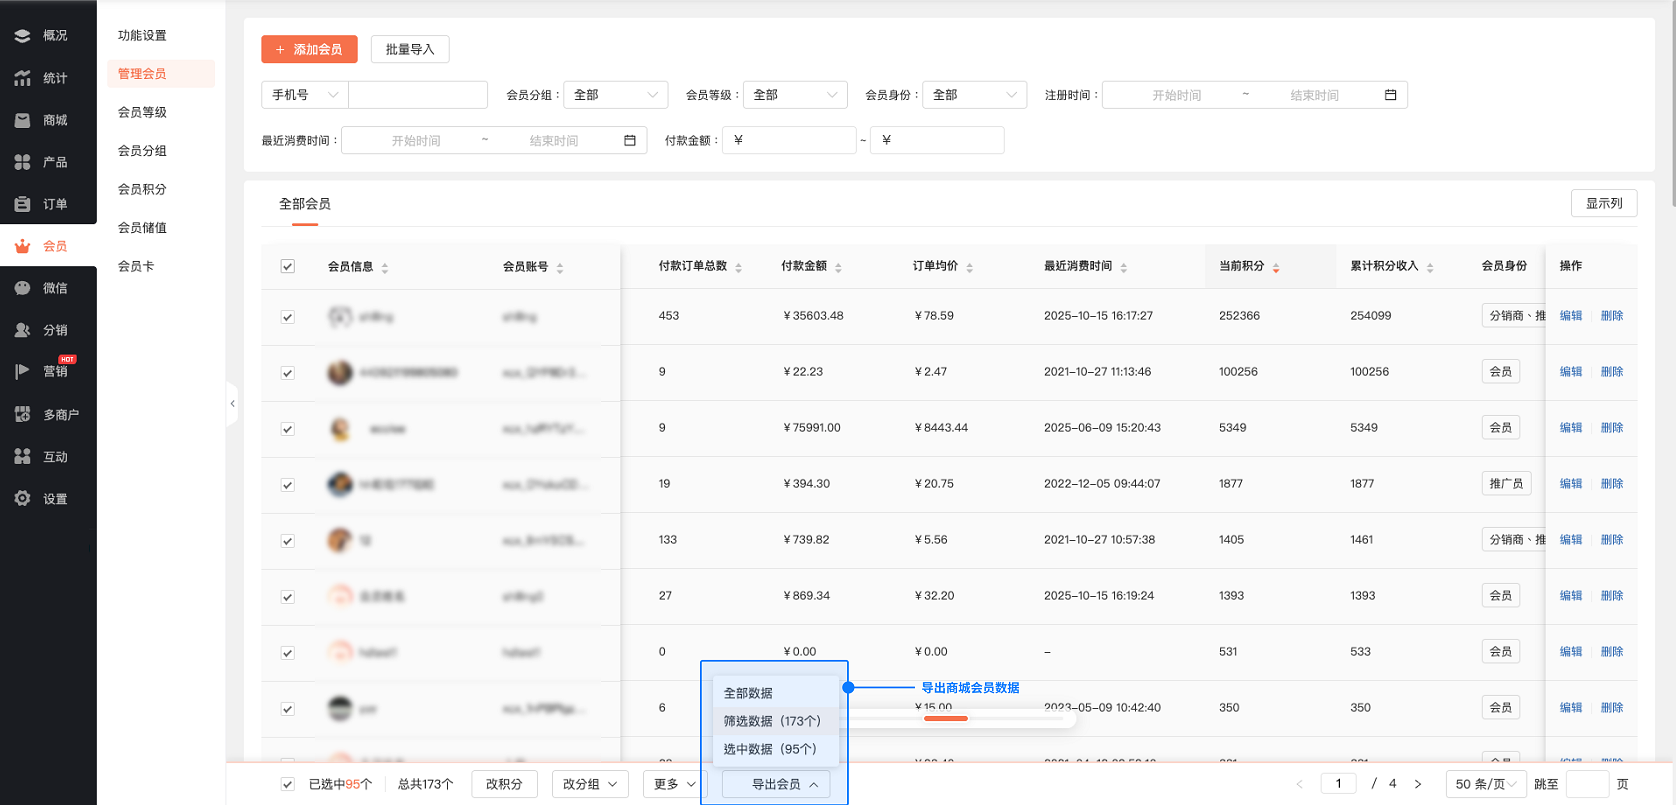
Task: Click the 批量导入 button
Action: tap(410, 49)
